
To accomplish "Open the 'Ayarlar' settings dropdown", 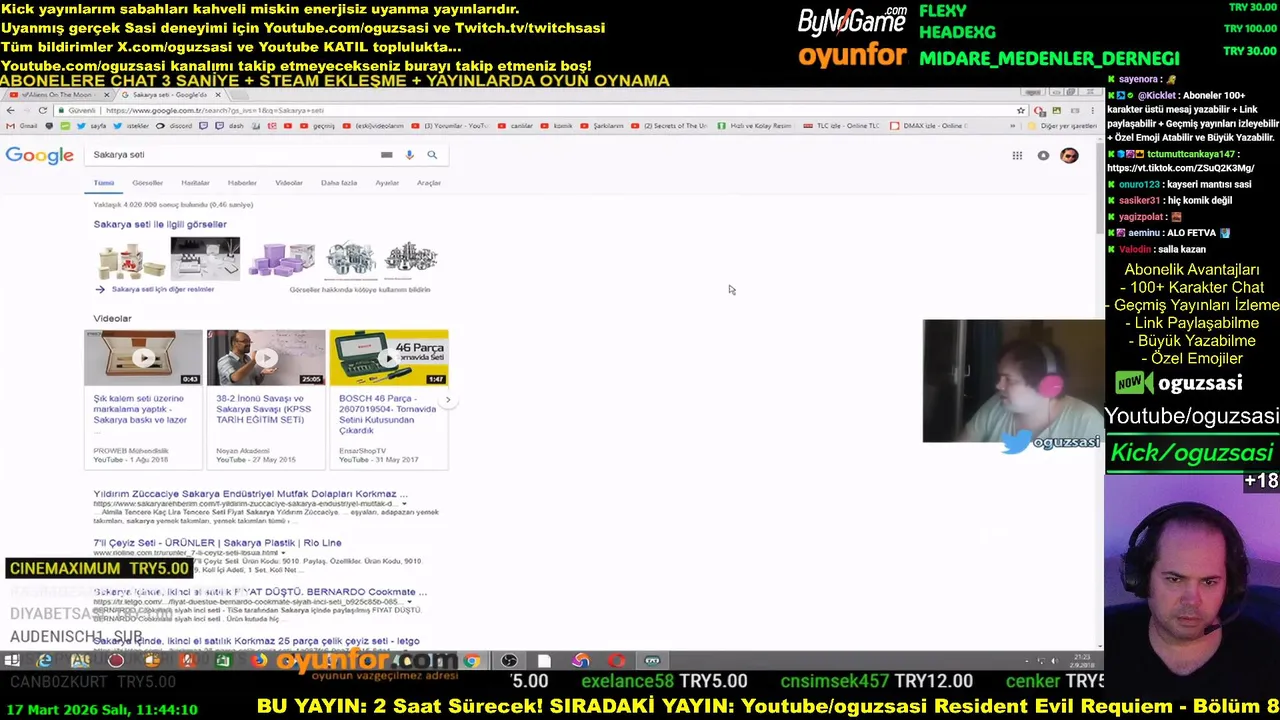I will (x=387, y=183).
